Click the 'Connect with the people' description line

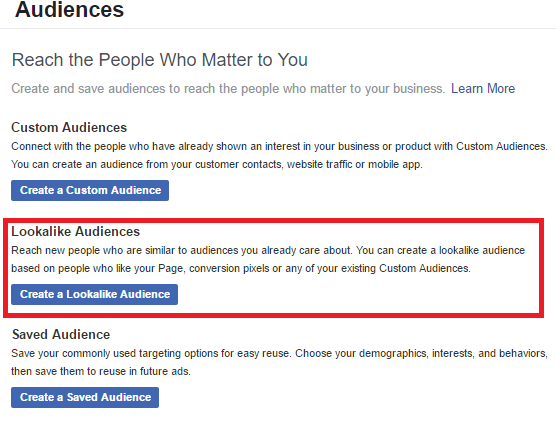click(279, 146)
